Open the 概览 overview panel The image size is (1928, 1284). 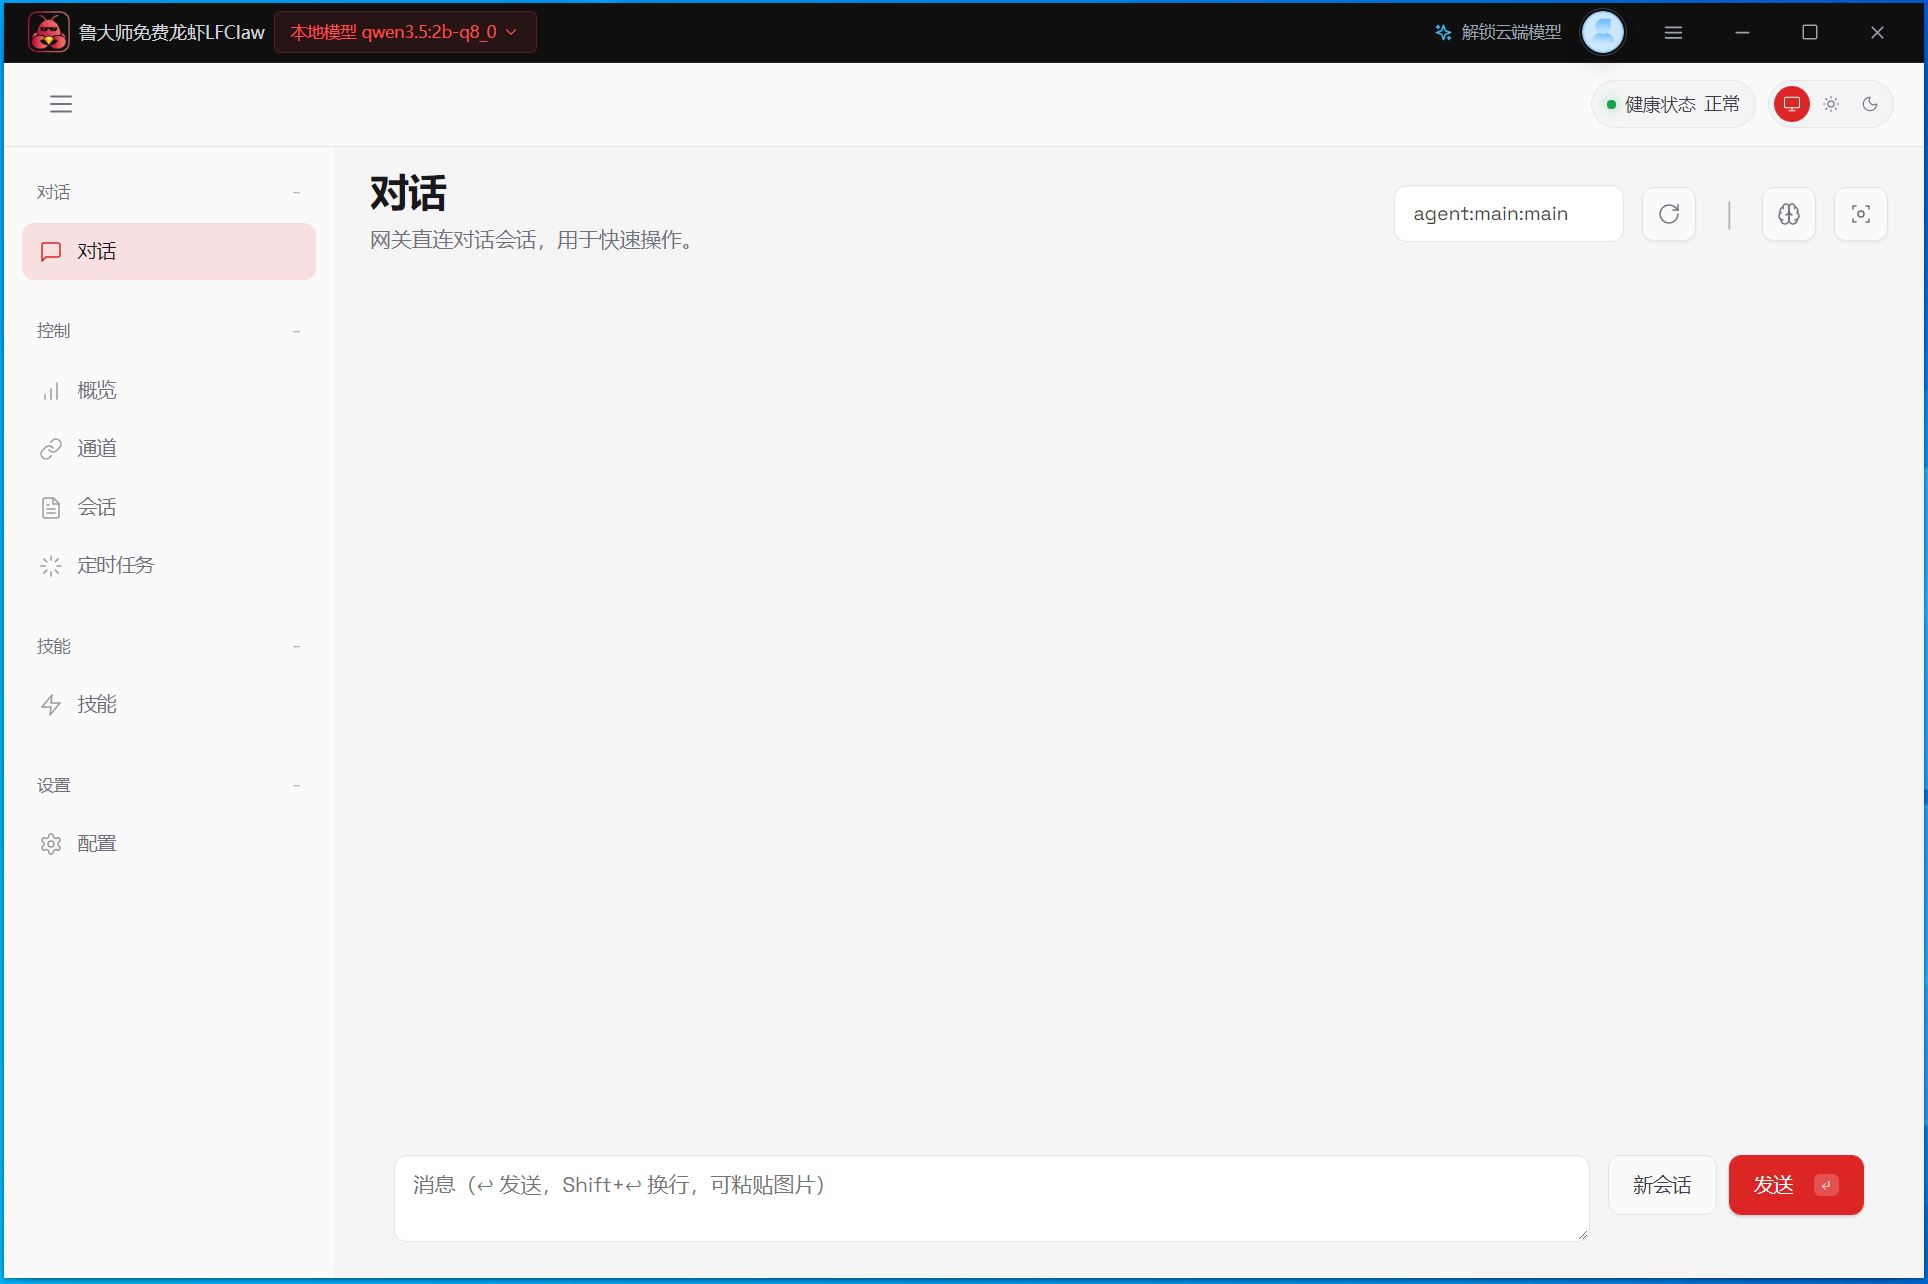point(95,390)
